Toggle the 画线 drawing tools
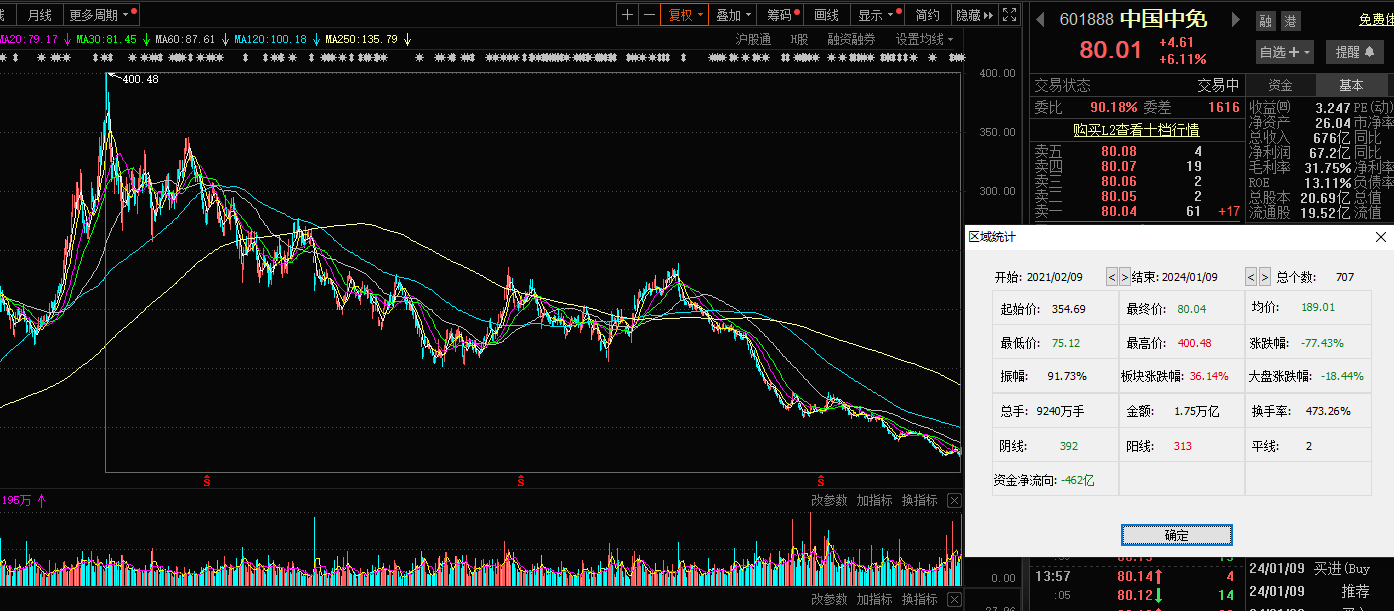Screen dimensions: 1394x611 (x=826, y=15)
